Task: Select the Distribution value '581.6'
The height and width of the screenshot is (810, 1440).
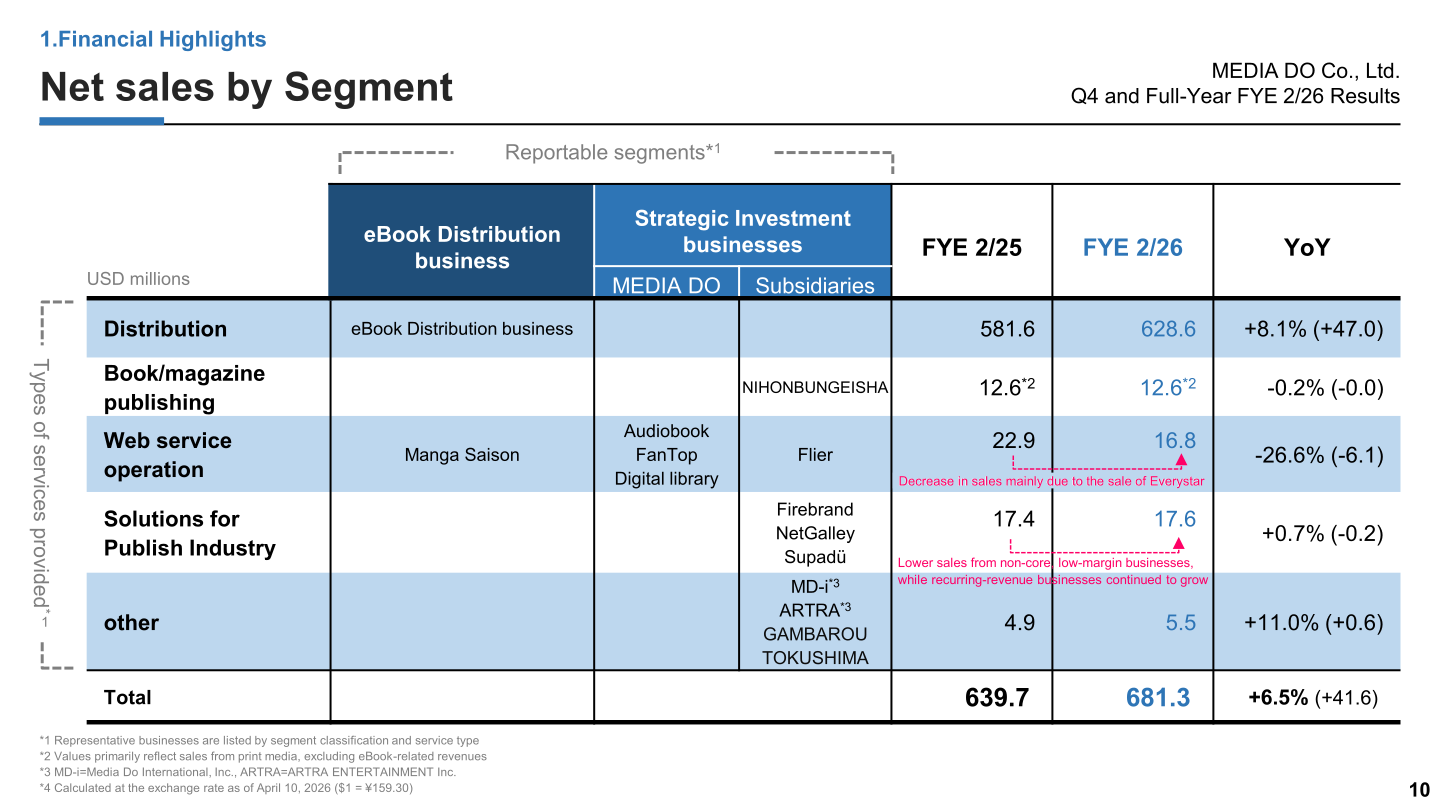Action: [1007, 329]
